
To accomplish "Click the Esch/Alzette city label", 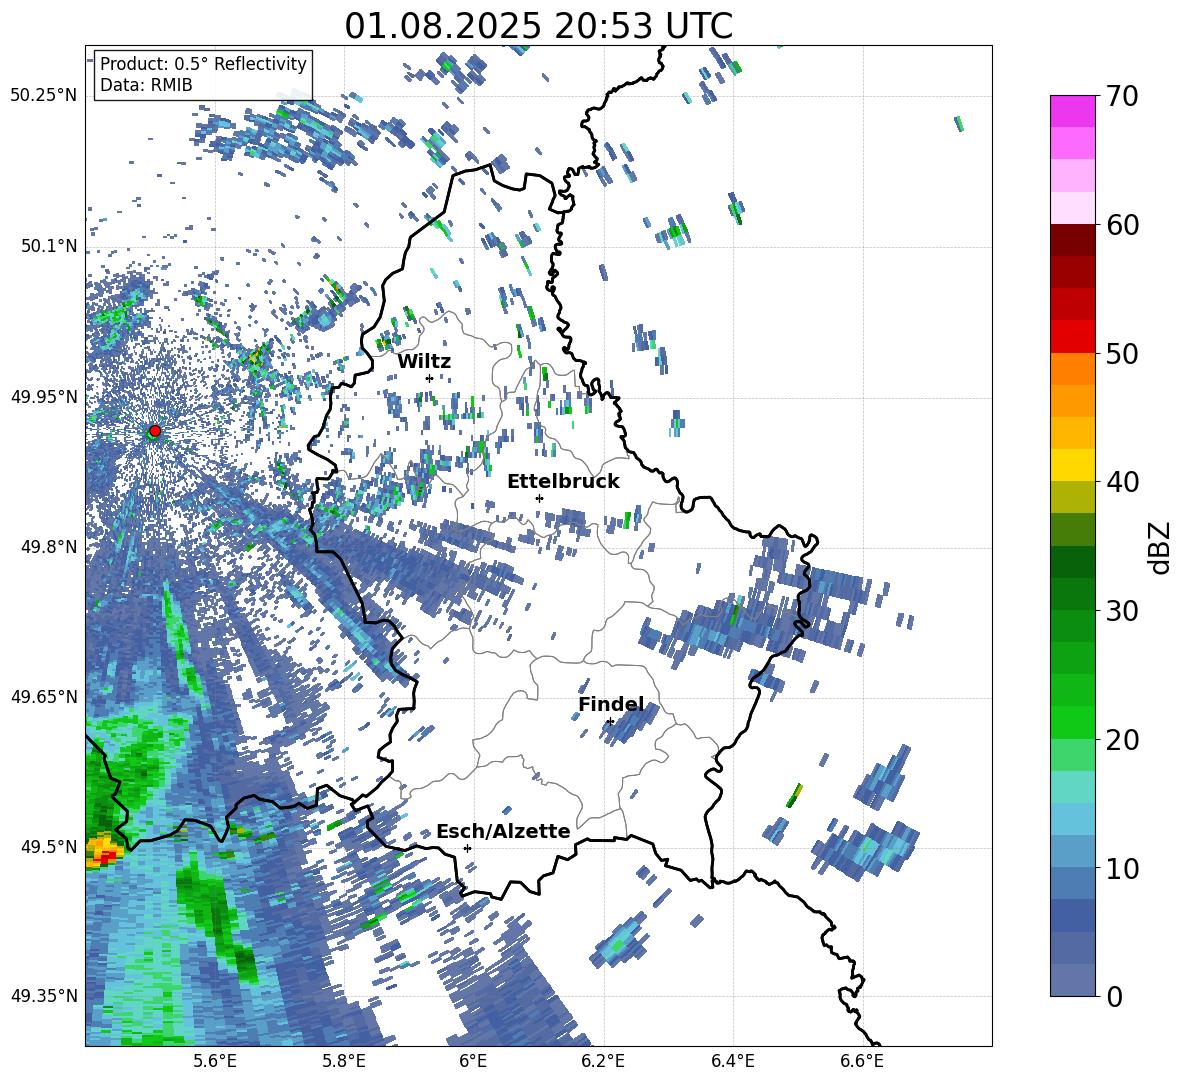I will point(503,831).
